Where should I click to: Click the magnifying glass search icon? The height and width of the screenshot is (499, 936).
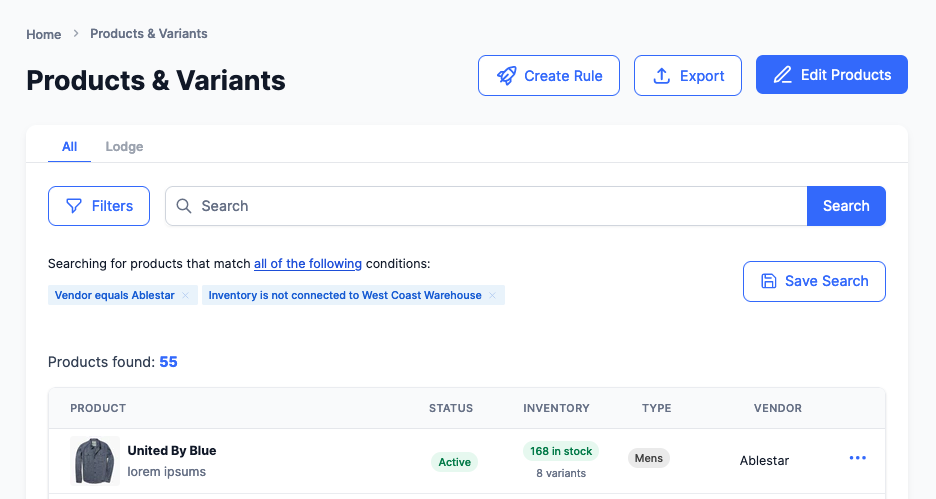click(x=184, y=206)
